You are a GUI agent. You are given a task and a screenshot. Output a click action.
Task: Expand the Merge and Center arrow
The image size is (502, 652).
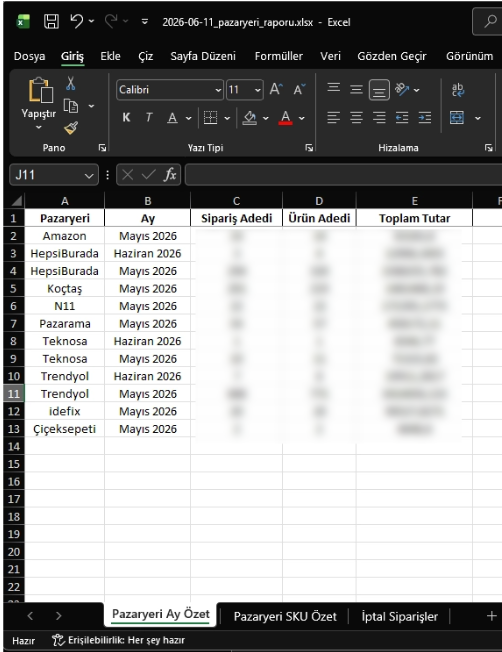(478, 119)
